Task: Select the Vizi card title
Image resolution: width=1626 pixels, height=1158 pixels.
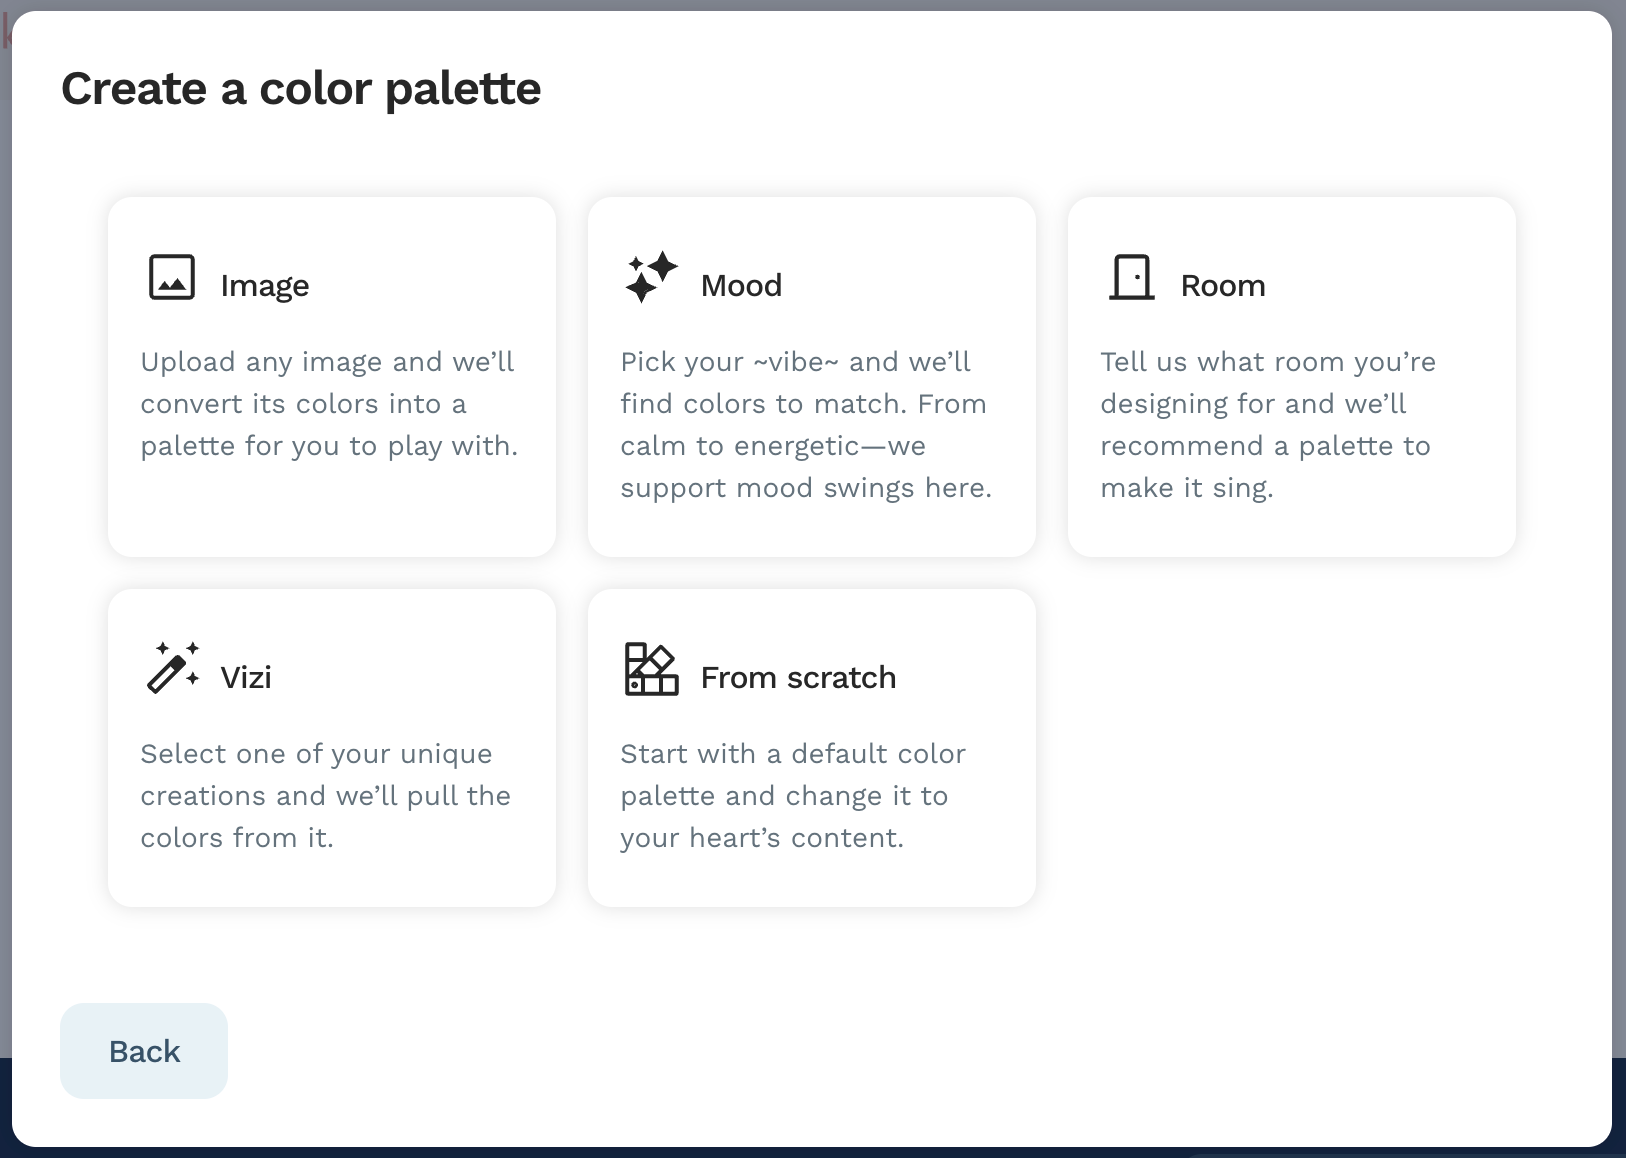Action: pos(246,678)
